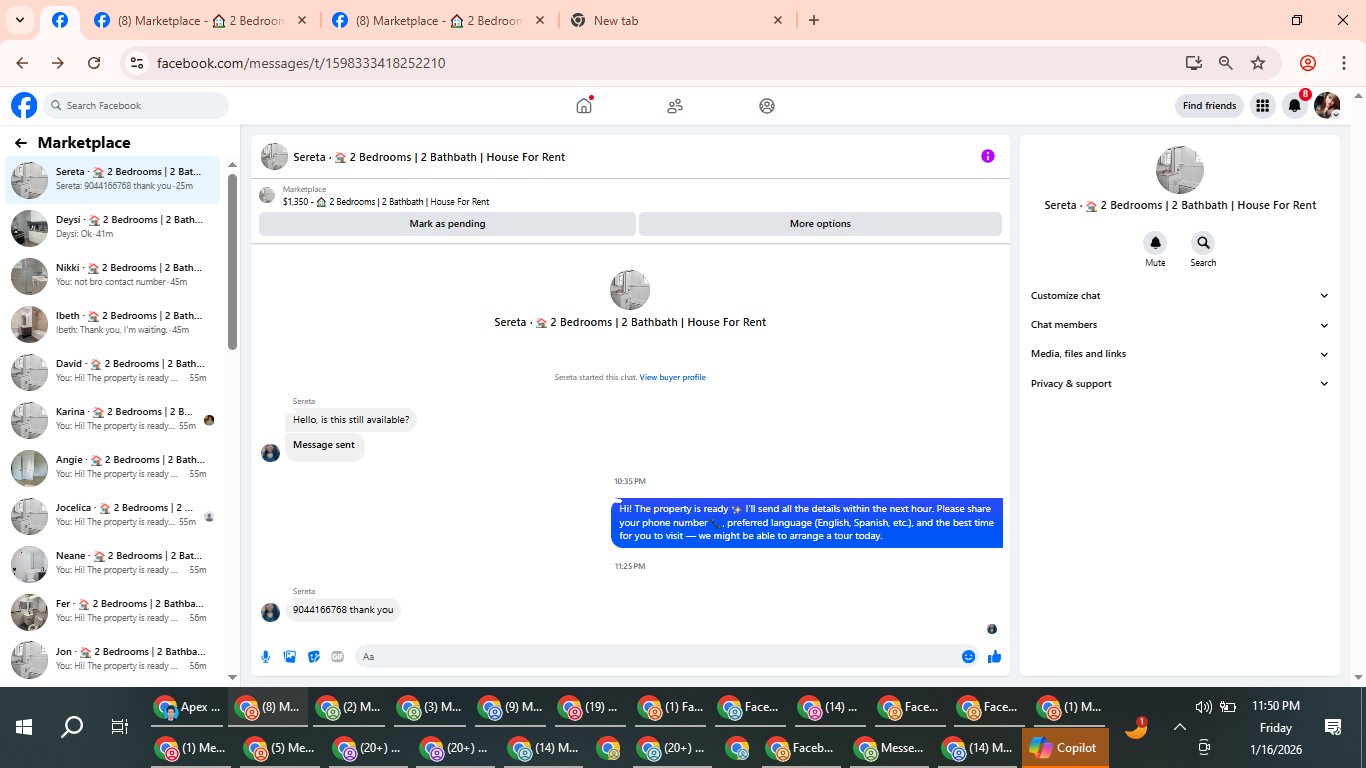Click the Facebook logo
Image resolution: width=1366 pixels, height=768 pixels.
point(24,105)
